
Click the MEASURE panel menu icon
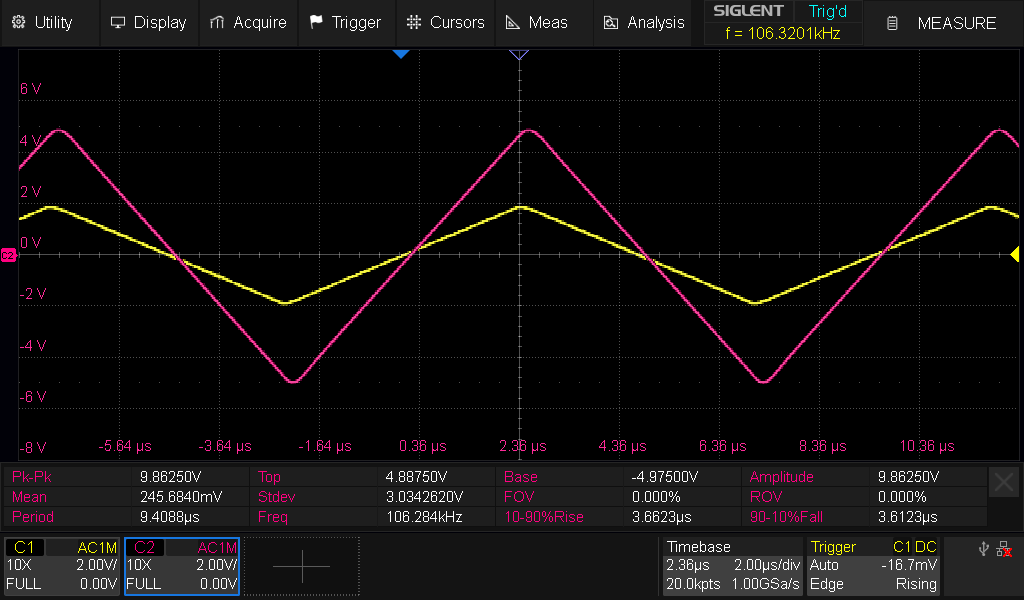[892, 24]
